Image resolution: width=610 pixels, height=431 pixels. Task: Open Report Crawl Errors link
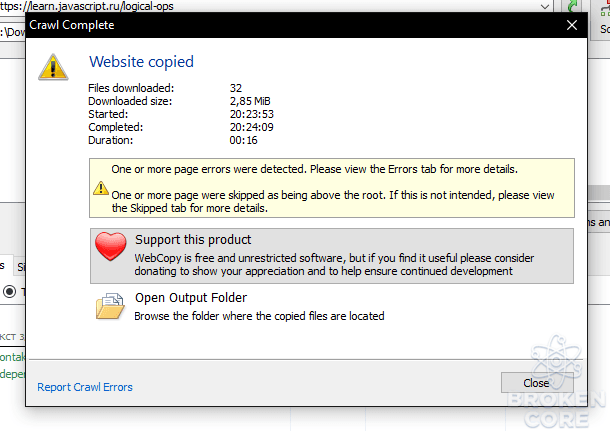point(85,387)
